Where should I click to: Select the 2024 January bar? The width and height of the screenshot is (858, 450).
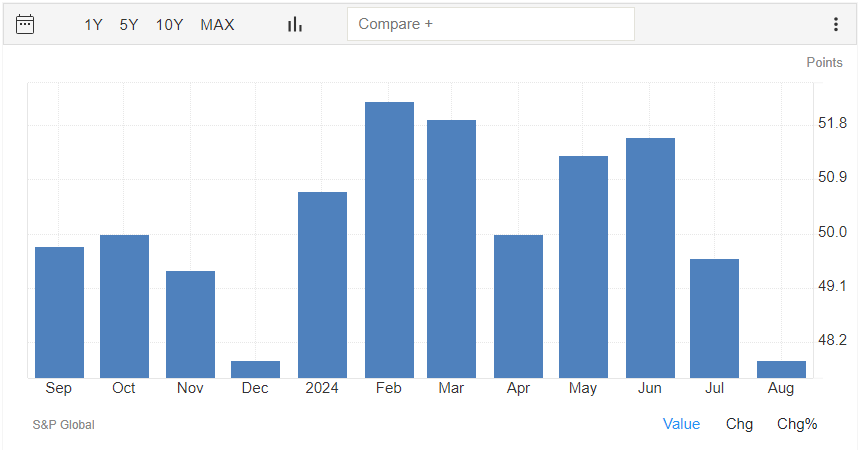click(322, 285)
